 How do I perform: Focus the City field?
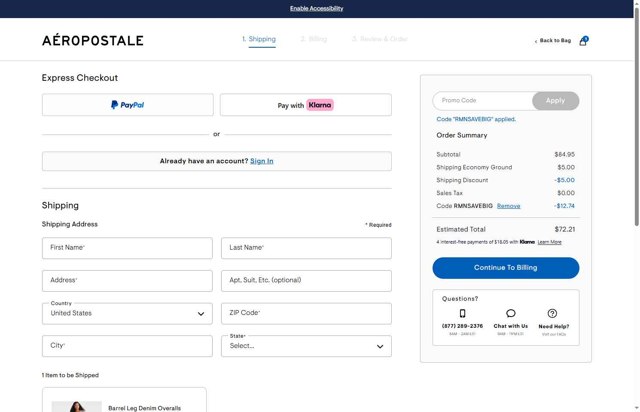coord(127,346)
